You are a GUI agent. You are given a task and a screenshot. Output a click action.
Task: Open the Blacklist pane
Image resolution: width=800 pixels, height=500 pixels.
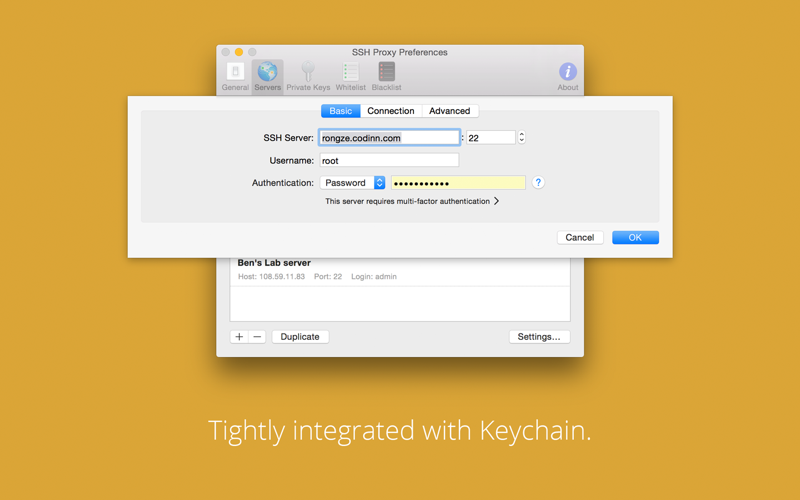click(x=386, y=77)
